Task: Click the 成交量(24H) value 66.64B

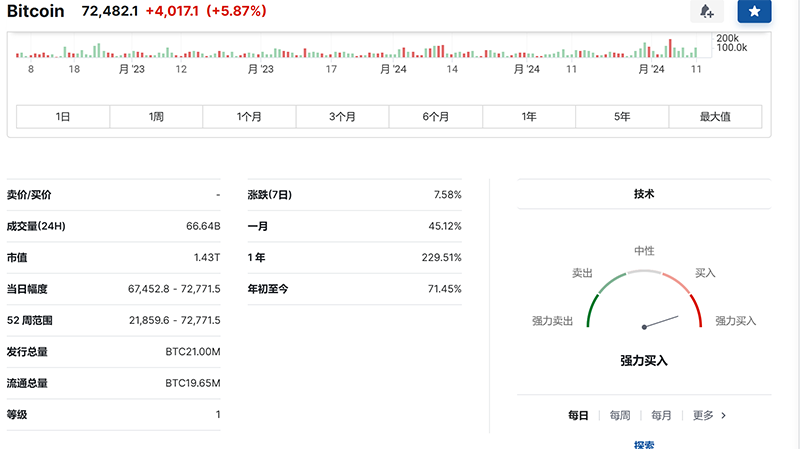Action: point(203,226)
